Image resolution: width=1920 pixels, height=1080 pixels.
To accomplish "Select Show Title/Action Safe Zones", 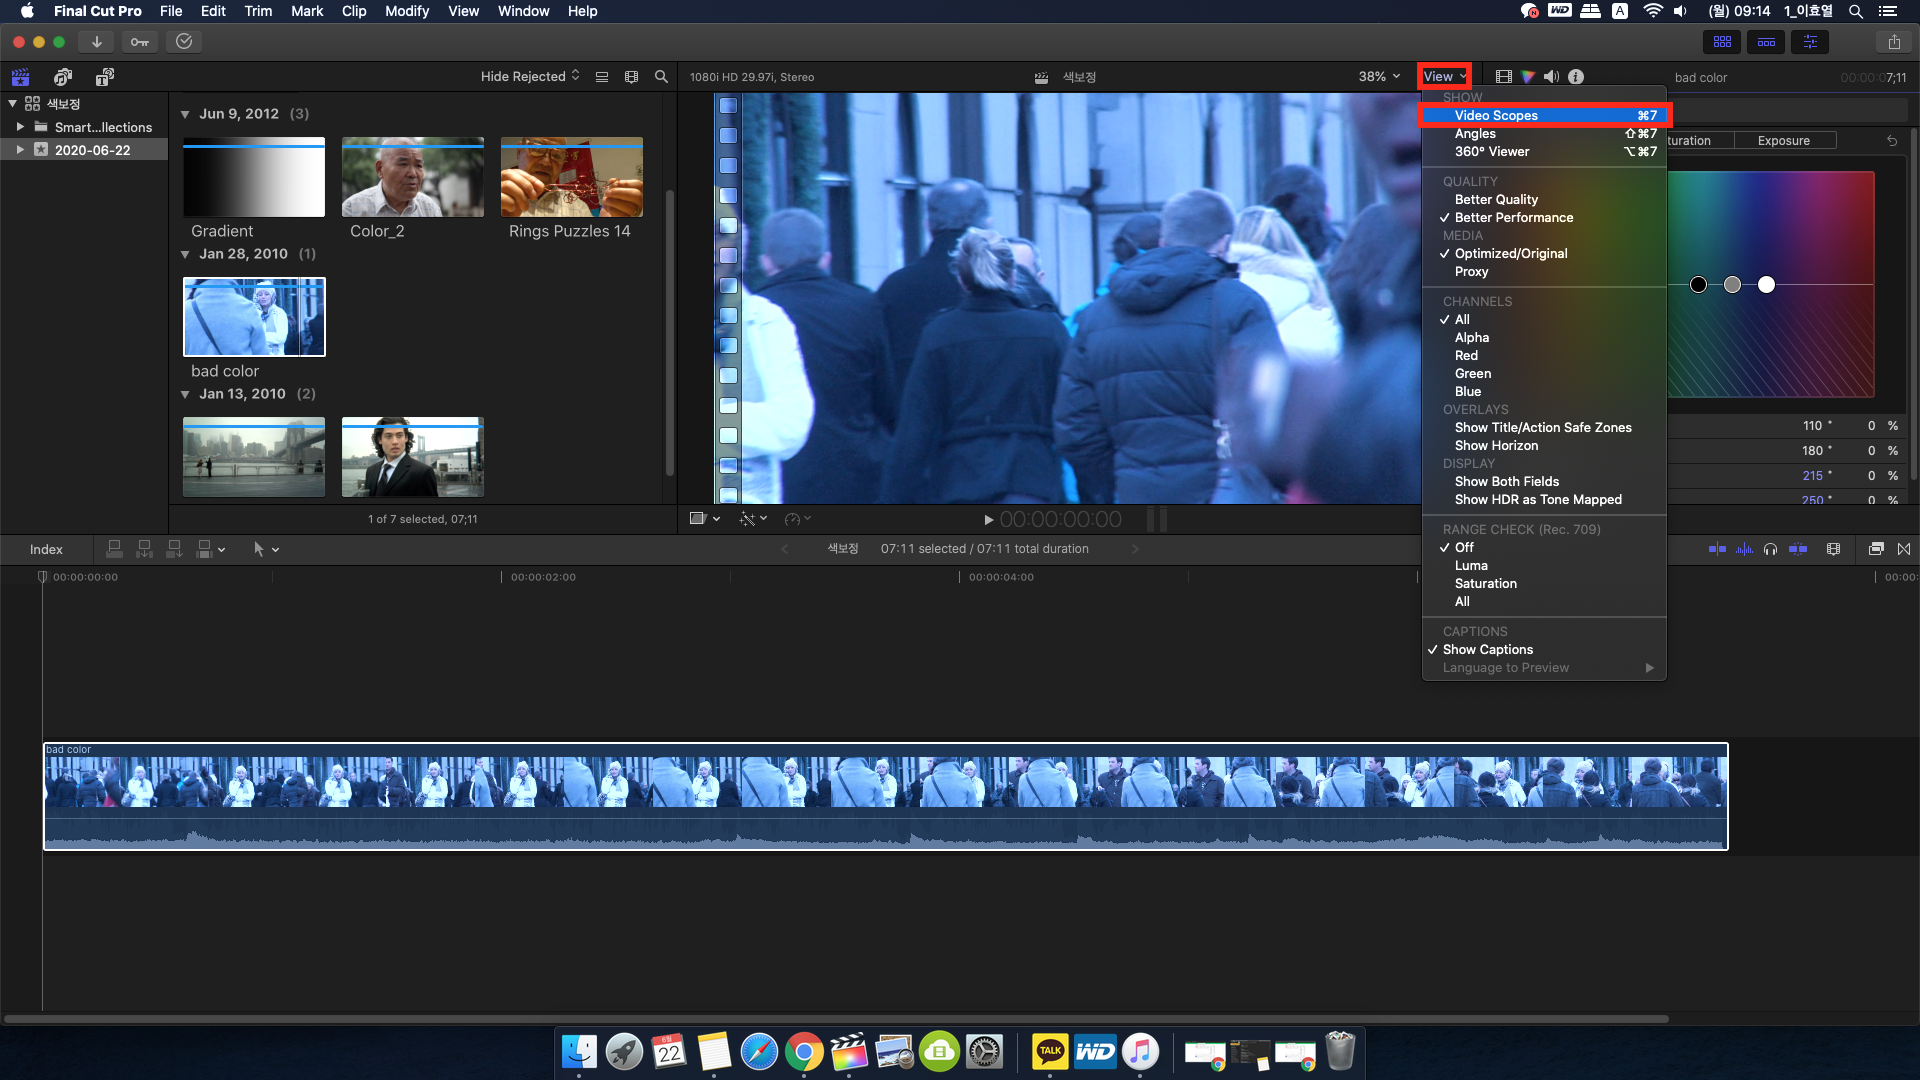I will (x=1542, y=427).
